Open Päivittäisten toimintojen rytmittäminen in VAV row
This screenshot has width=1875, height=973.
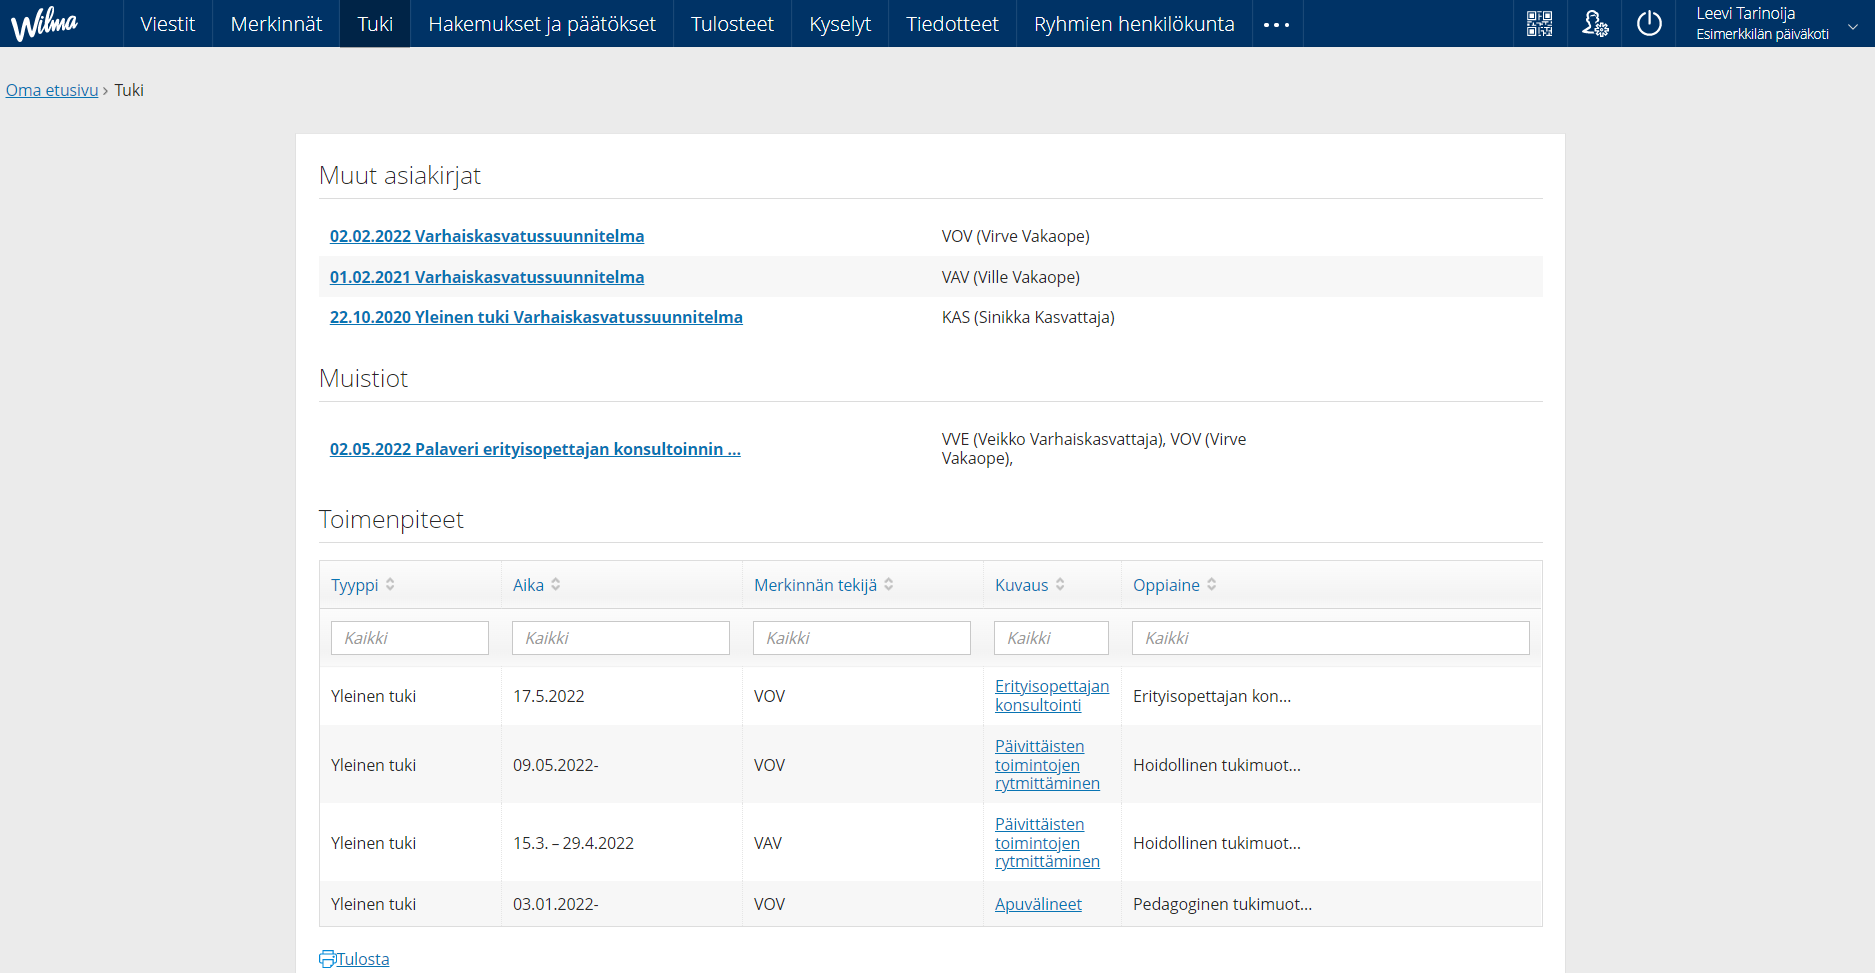(1047, 843)
